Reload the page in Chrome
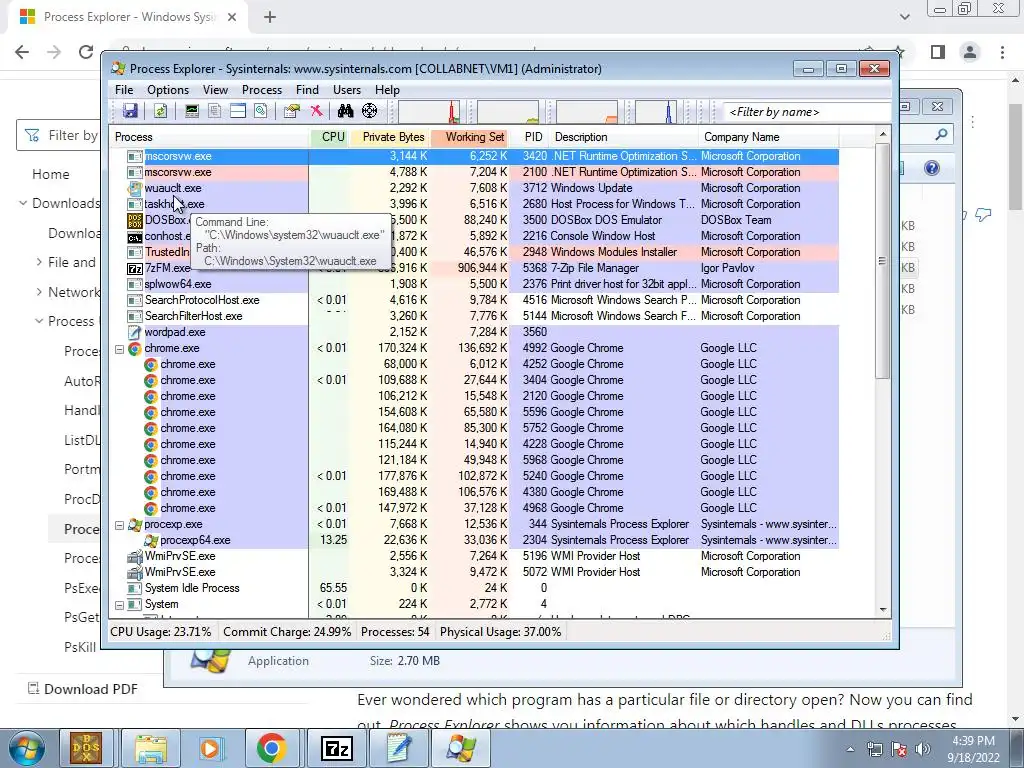Screen dimensions: 1024x768 86,52
